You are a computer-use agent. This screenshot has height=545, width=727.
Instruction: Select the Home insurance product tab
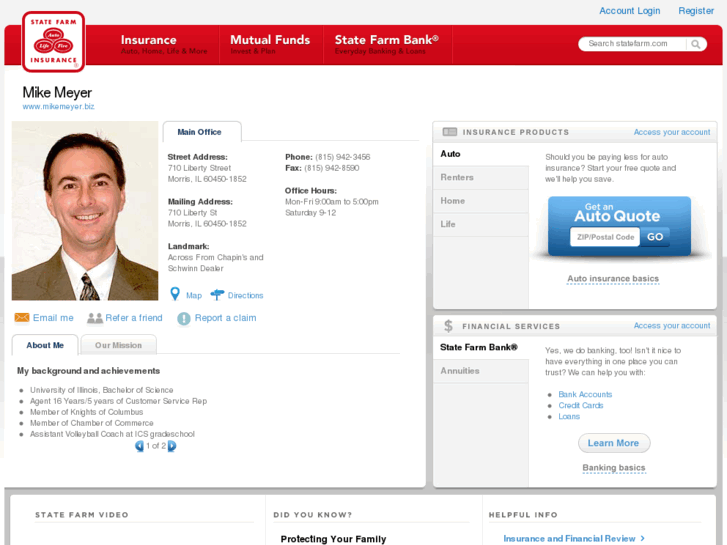481,201
